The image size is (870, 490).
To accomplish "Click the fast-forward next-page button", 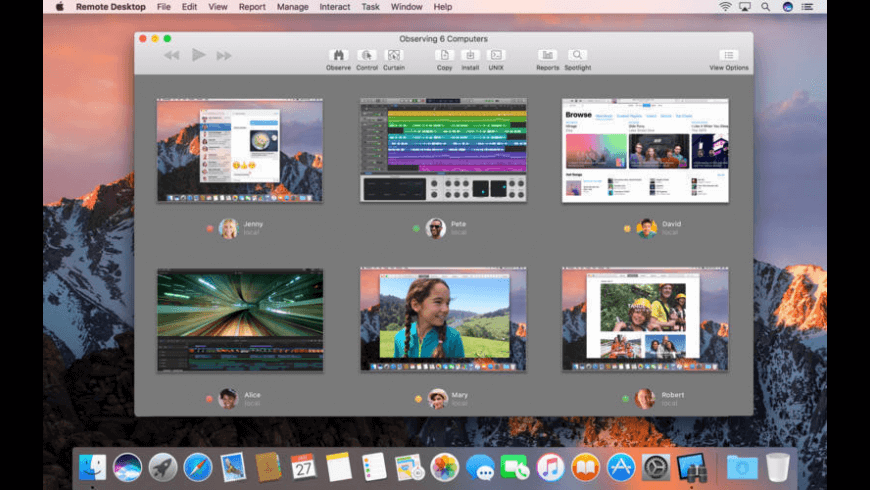I will click(x=224, y=55).
